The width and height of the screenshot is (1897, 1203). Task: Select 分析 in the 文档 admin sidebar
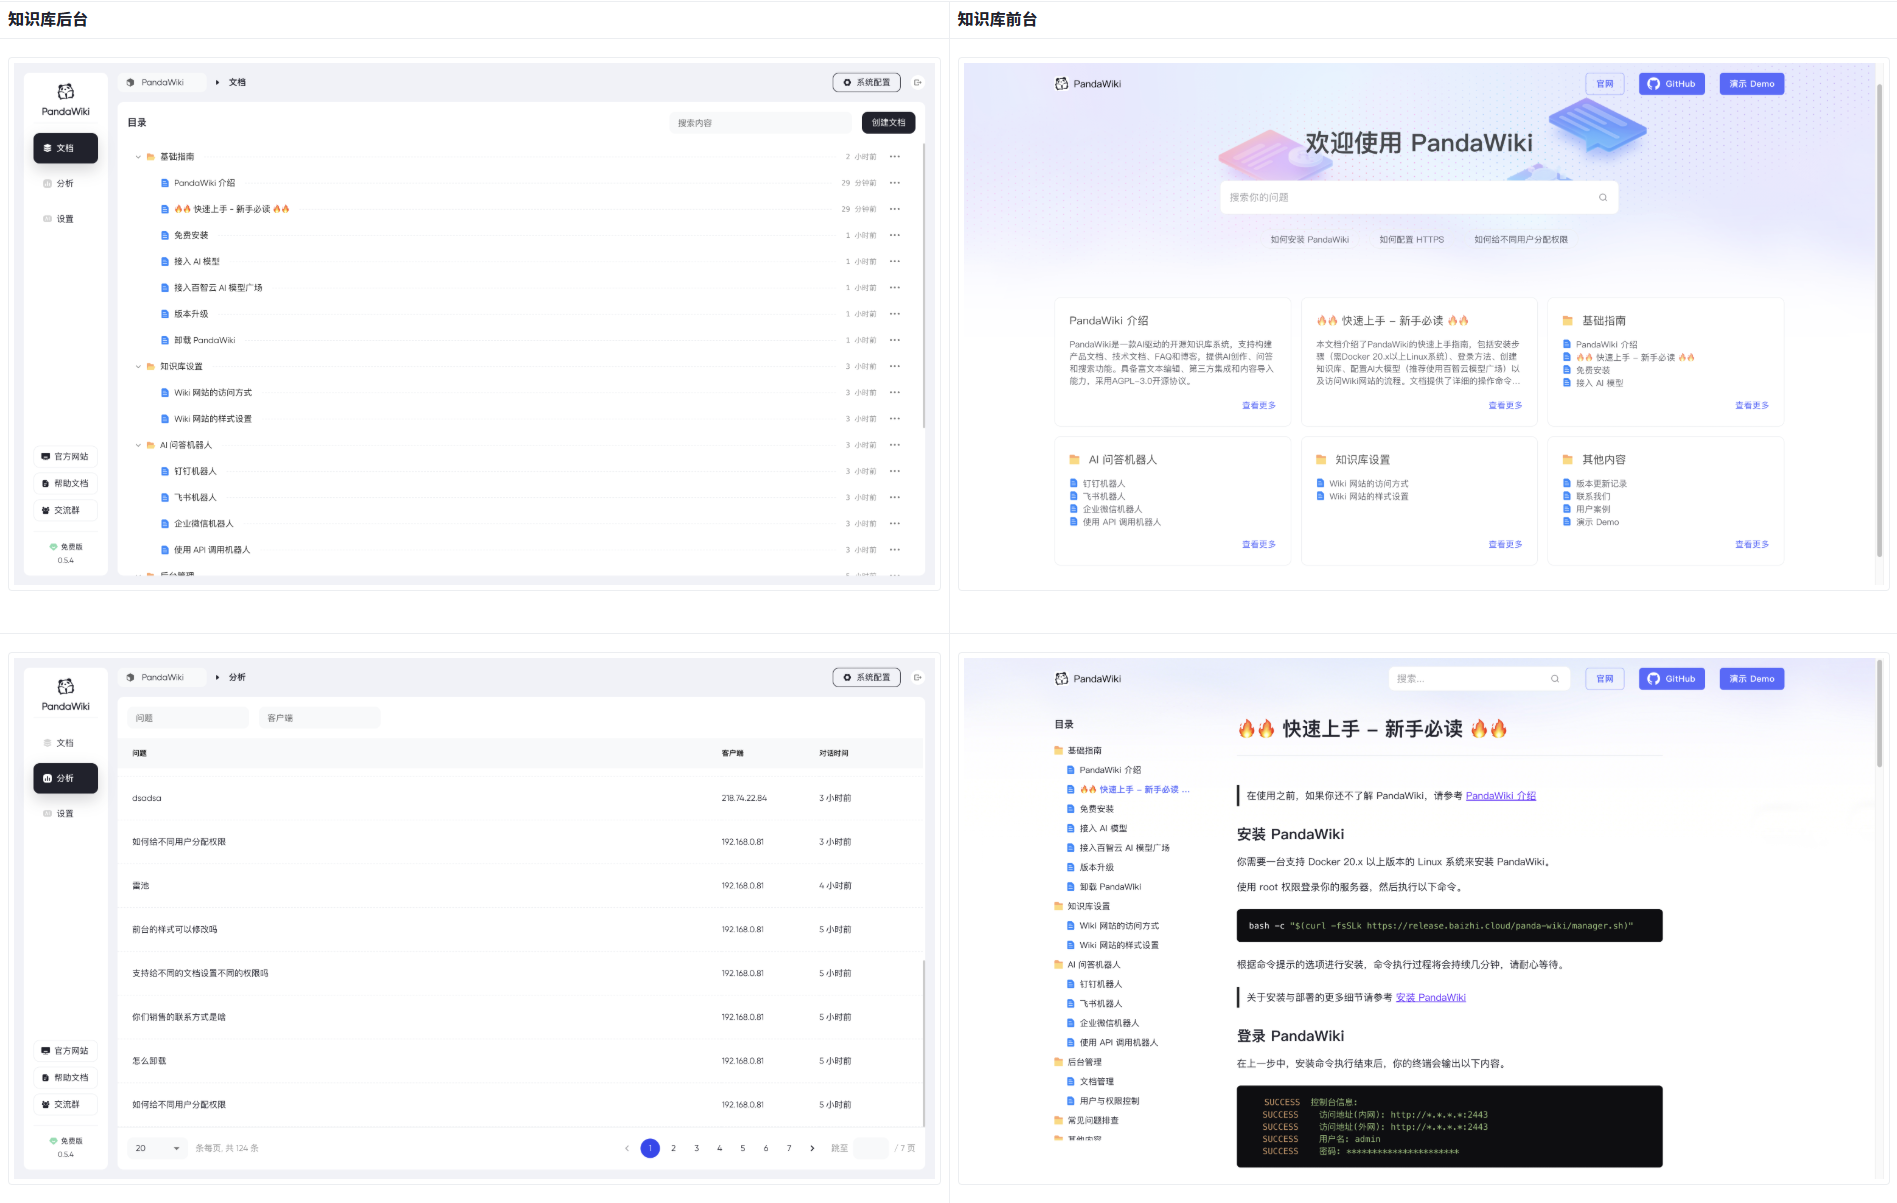point(66,184)
